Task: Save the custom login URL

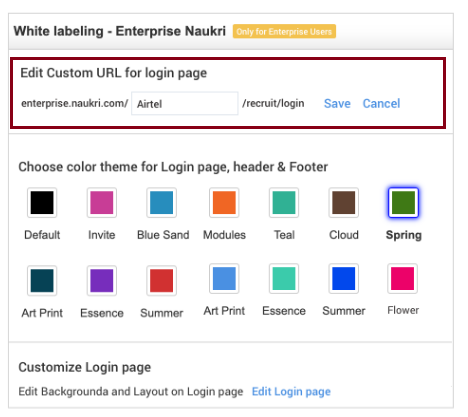Action: [337, 103]
